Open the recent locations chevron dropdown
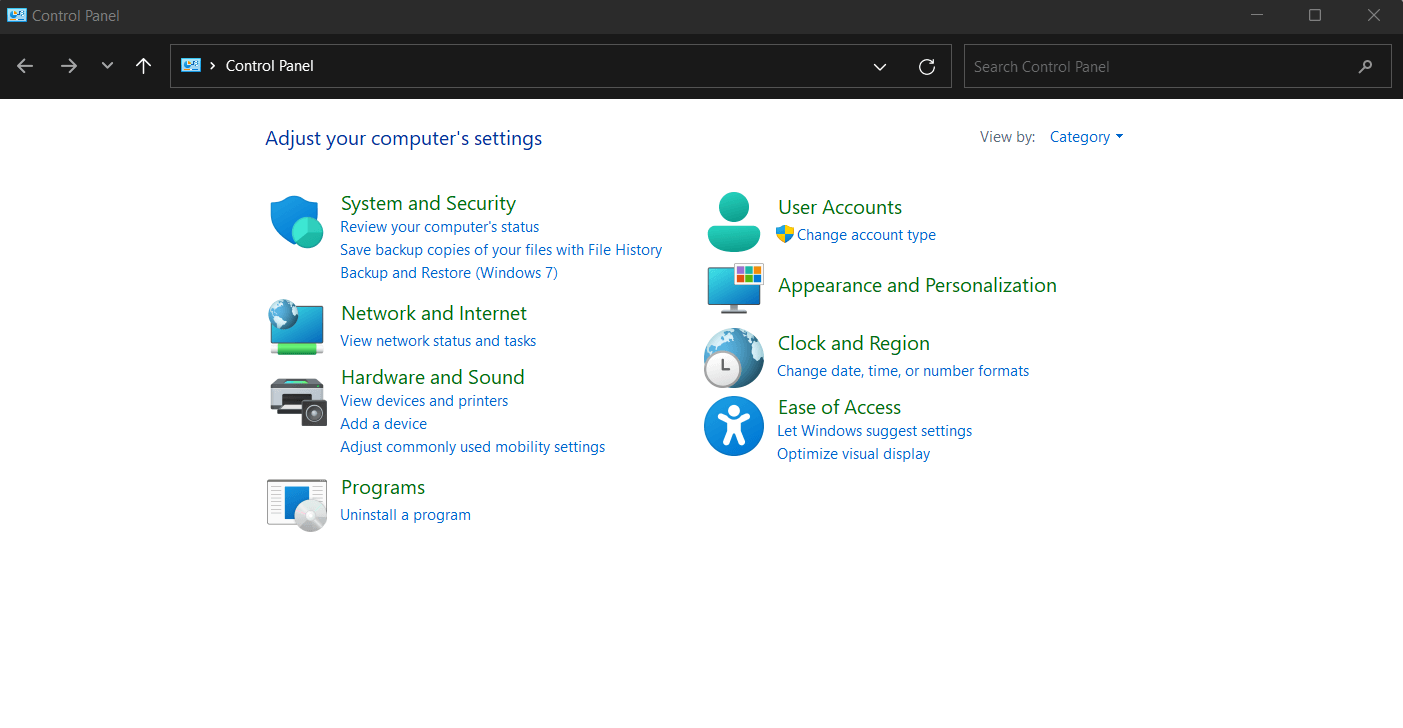 pyautogui.click(x=107, y=66)
